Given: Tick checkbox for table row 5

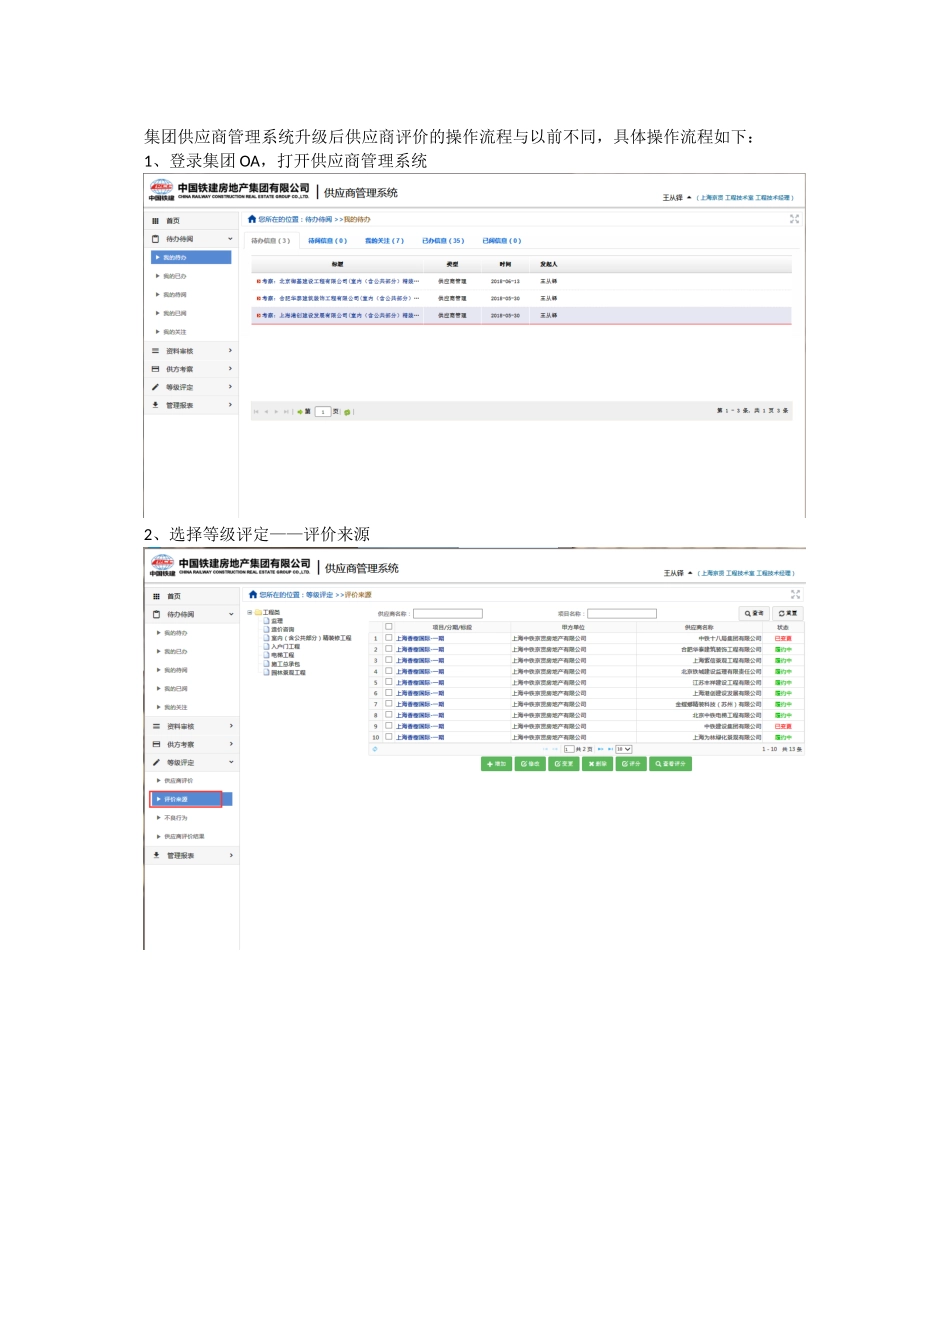Looking at the screenshot, I should 389,682.
